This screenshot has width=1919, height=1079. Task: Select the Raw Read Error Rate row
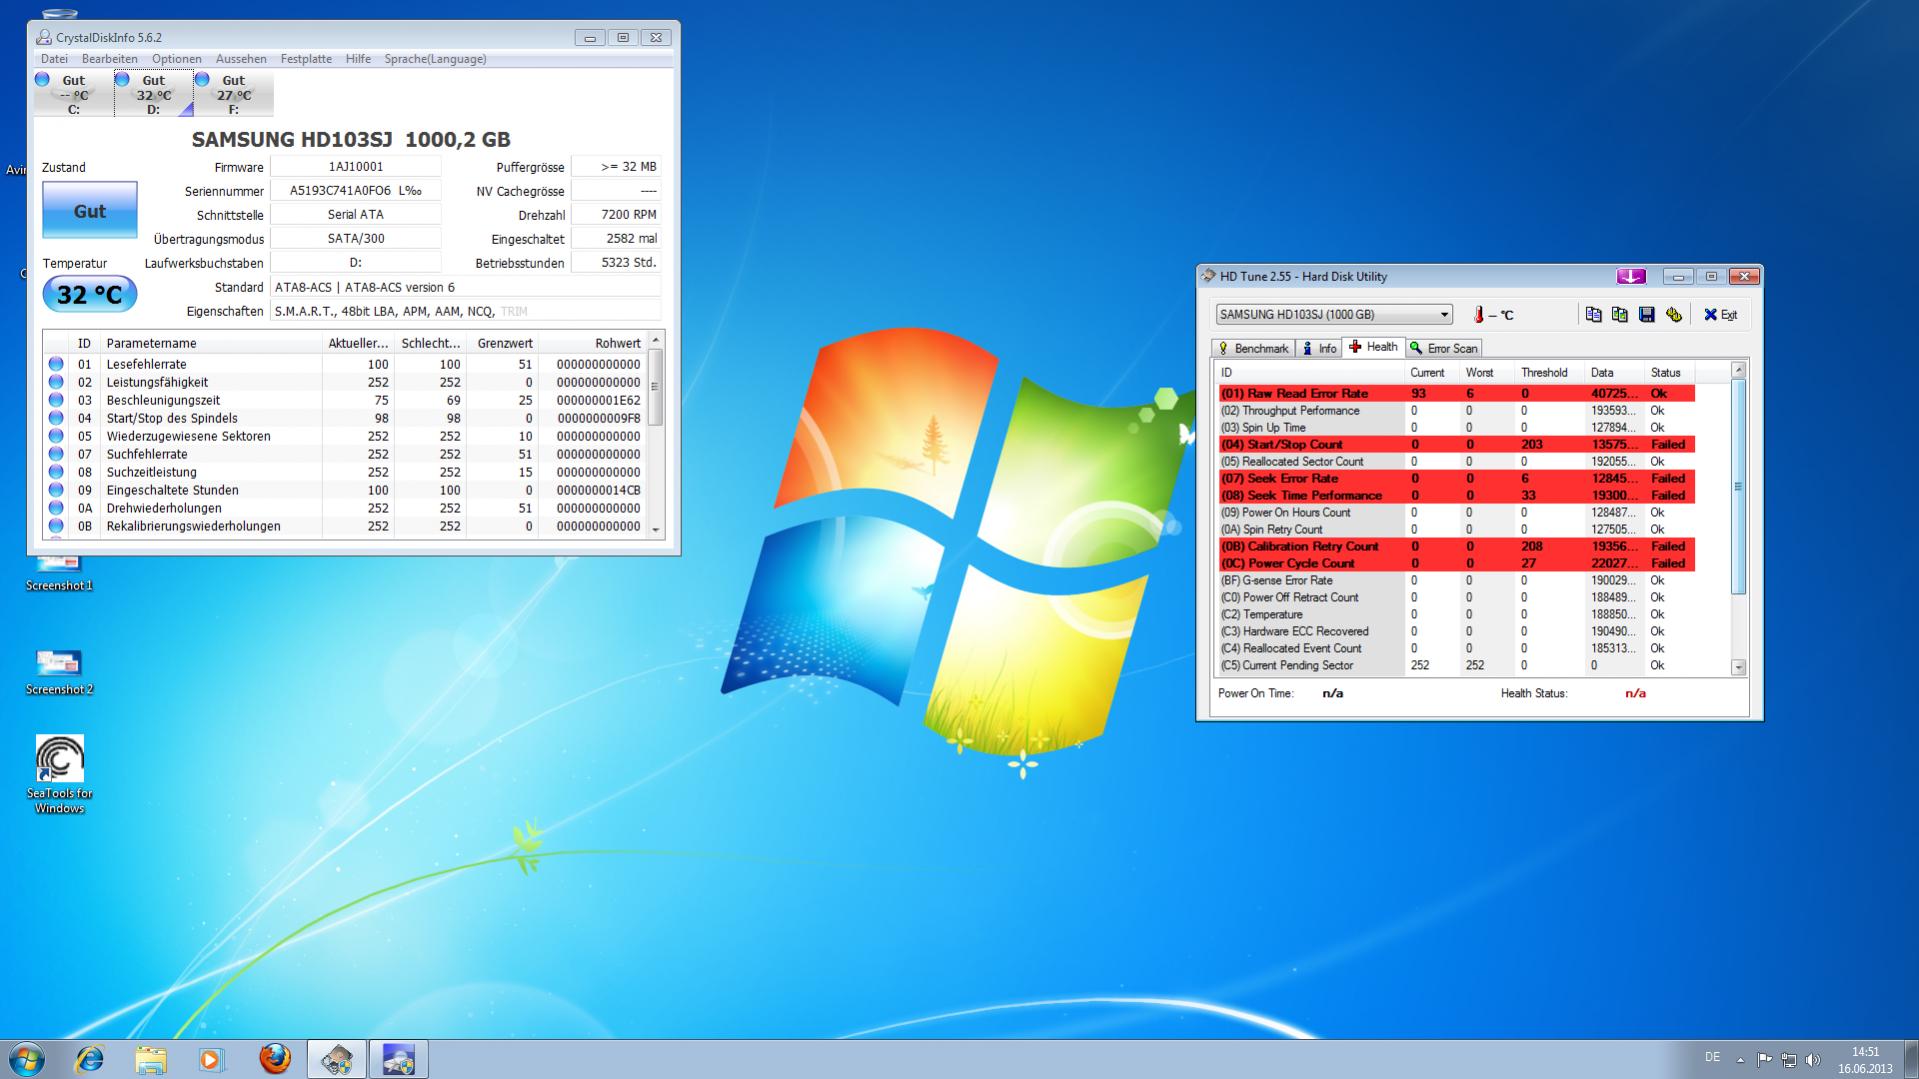(1456, 394)
